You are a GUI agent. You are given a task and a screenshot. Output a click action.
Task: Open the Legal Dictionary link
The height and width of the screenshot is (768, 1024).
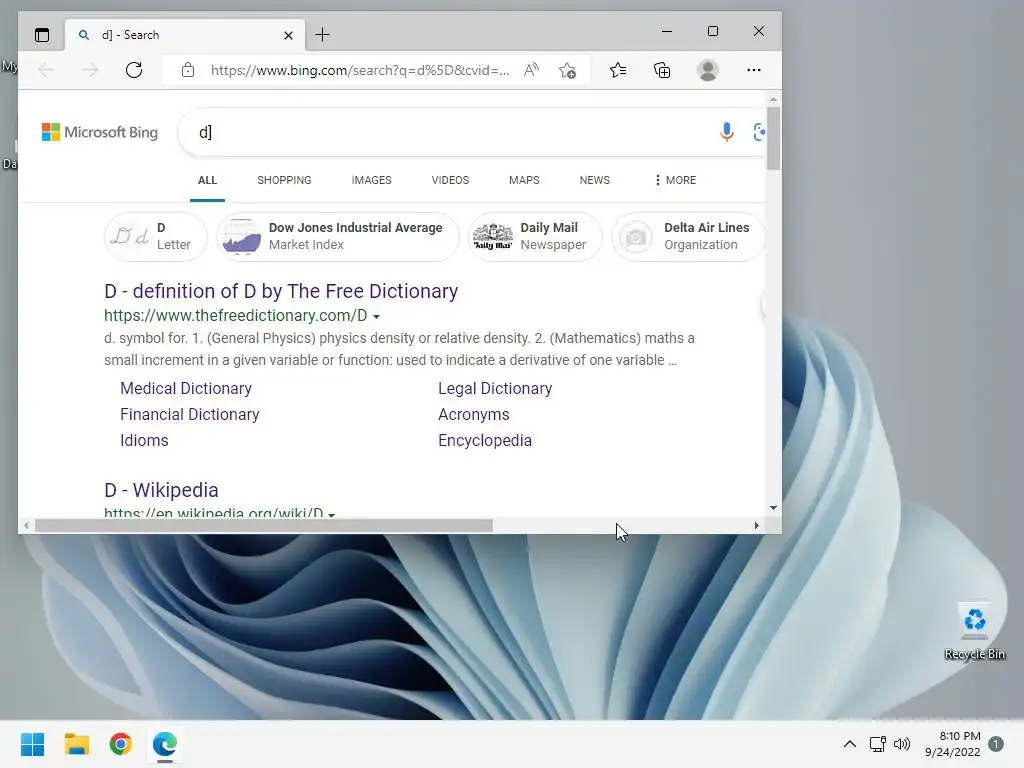495,389
